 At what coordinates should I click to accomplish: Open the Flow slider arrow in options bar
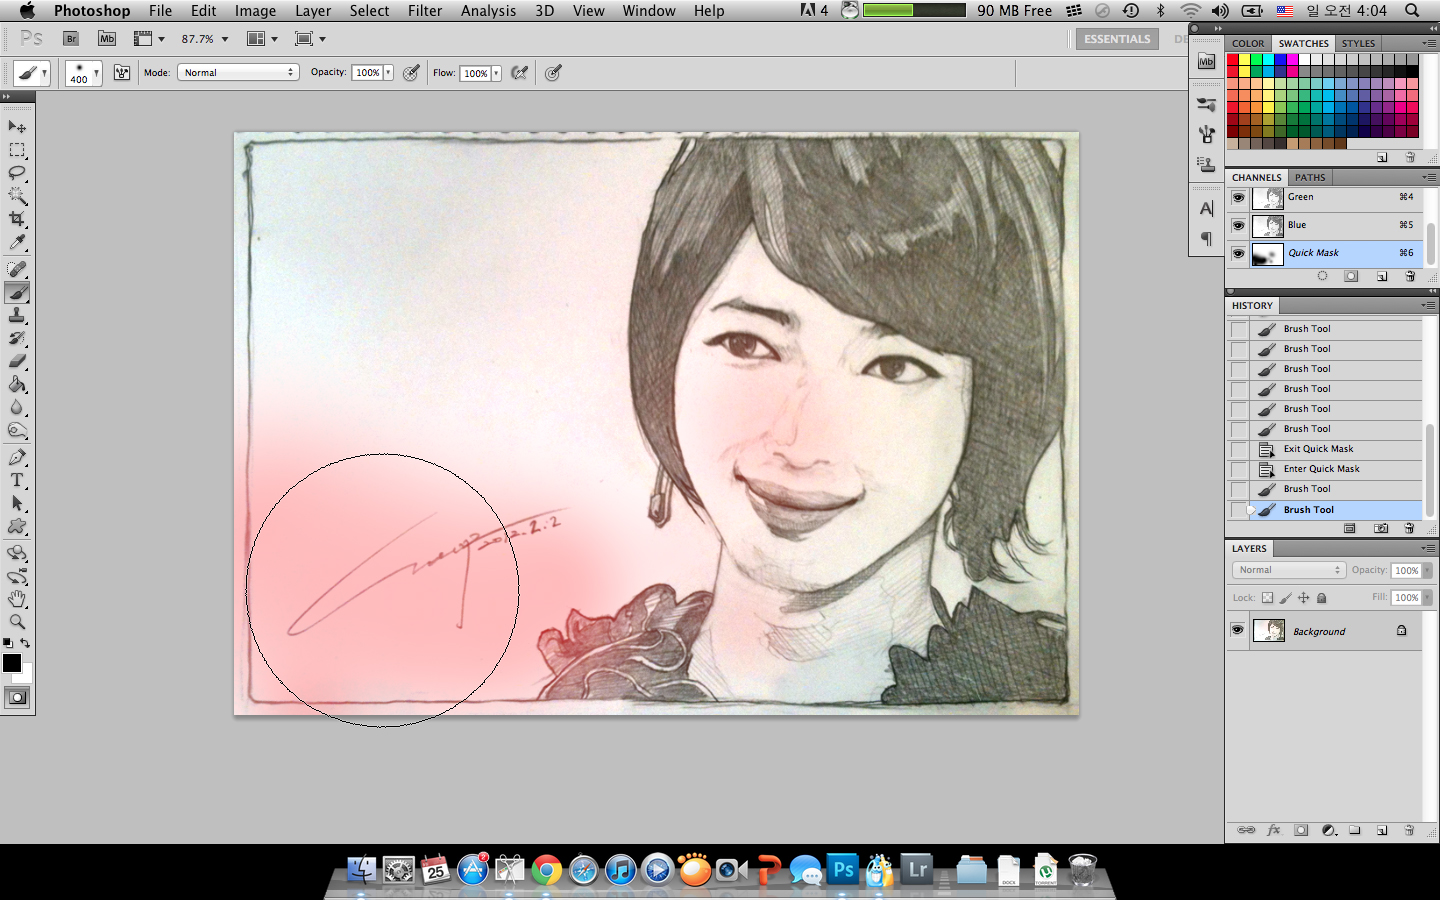click(496, 73)
